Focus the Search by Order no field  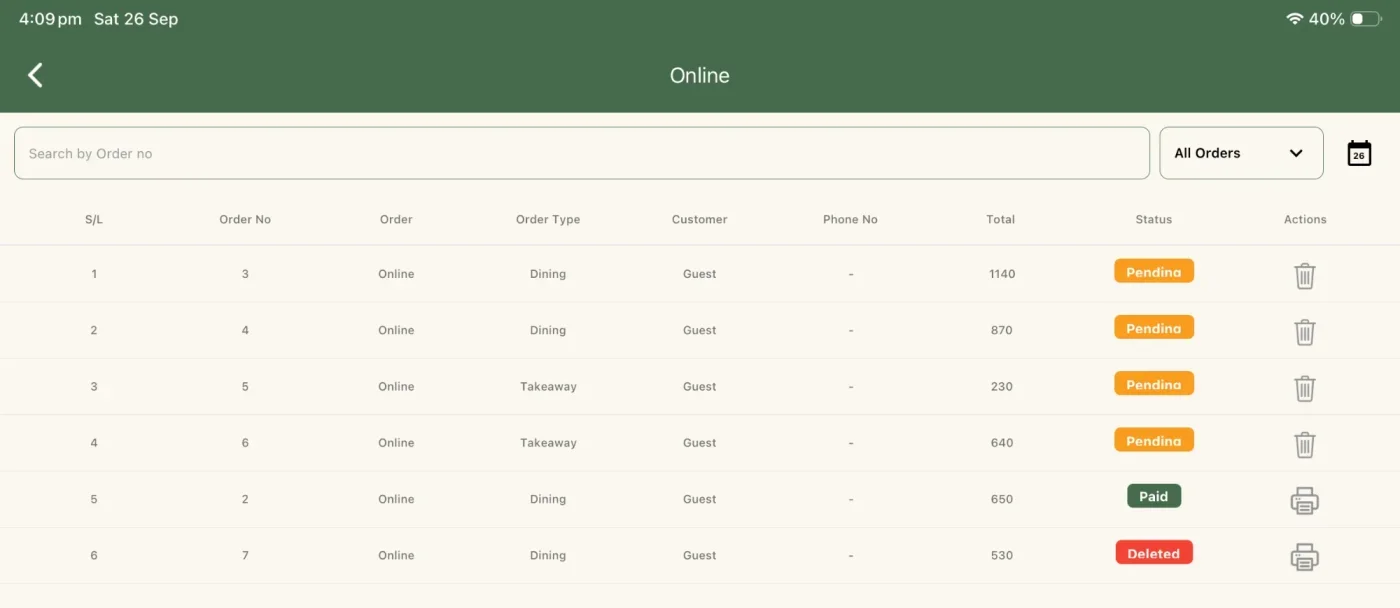pyautogui.click(x=582, y=153)
